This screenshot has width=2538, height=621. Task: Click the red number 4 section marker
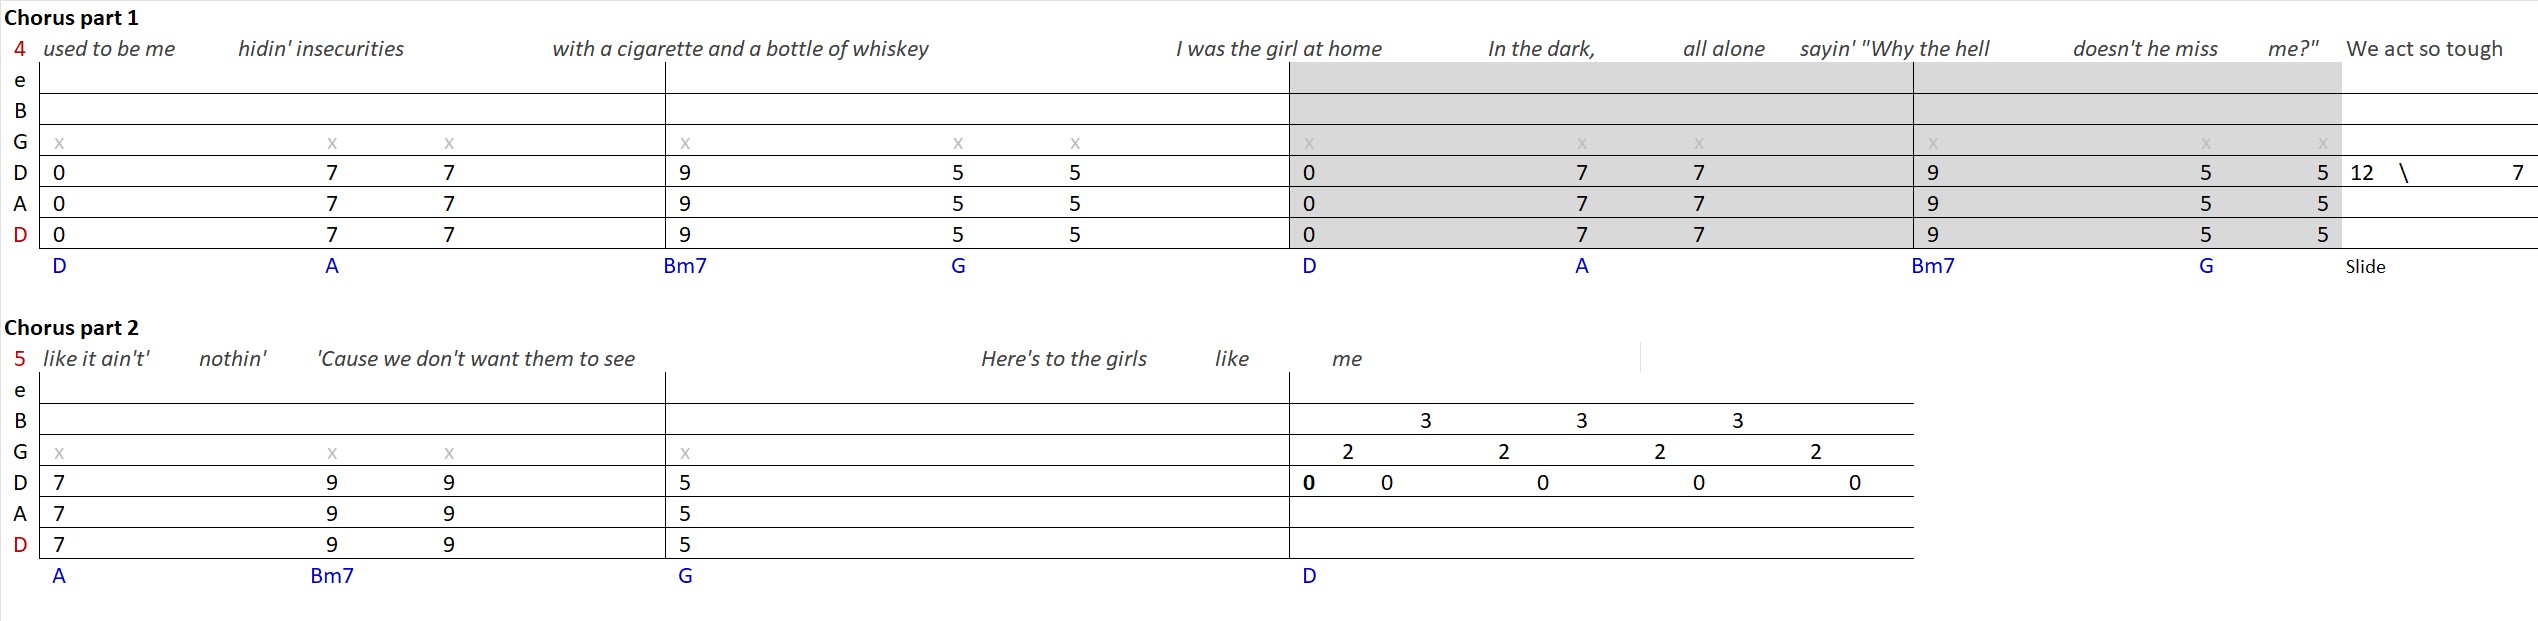coord(20,49)
